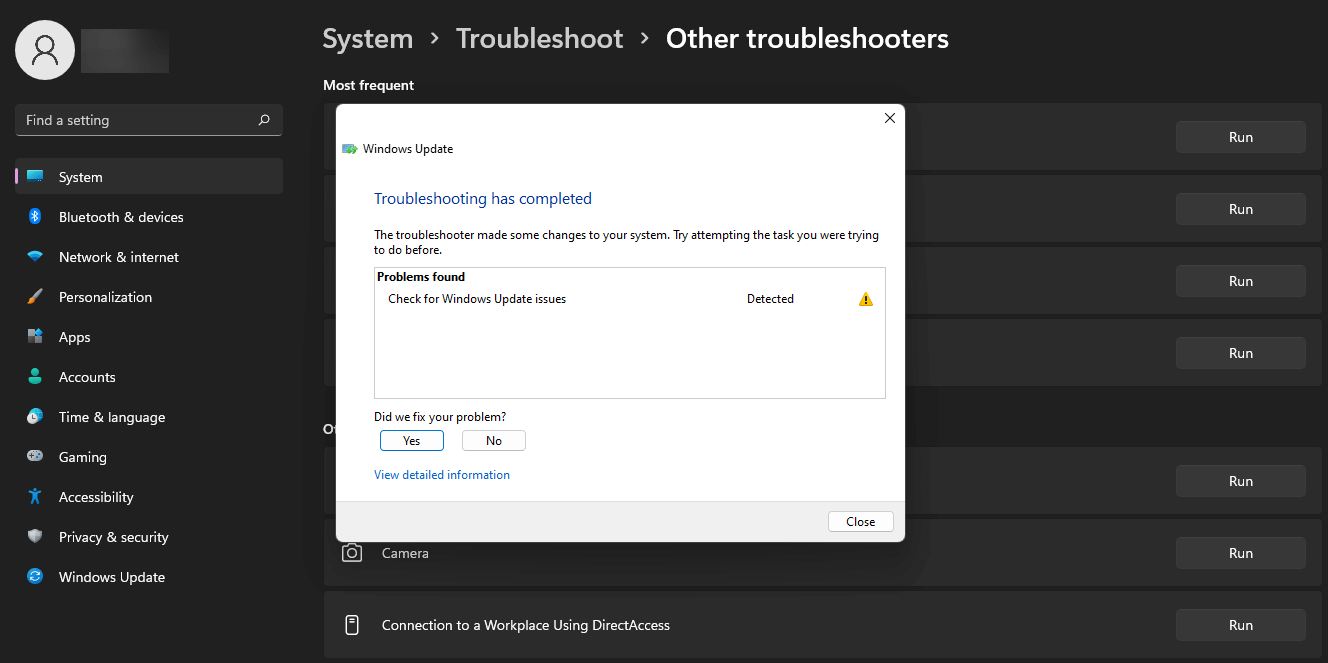Go to Accessibility settings
Image resolution: width=1328 pixels, height=663 pixels.
click(149, 497)
